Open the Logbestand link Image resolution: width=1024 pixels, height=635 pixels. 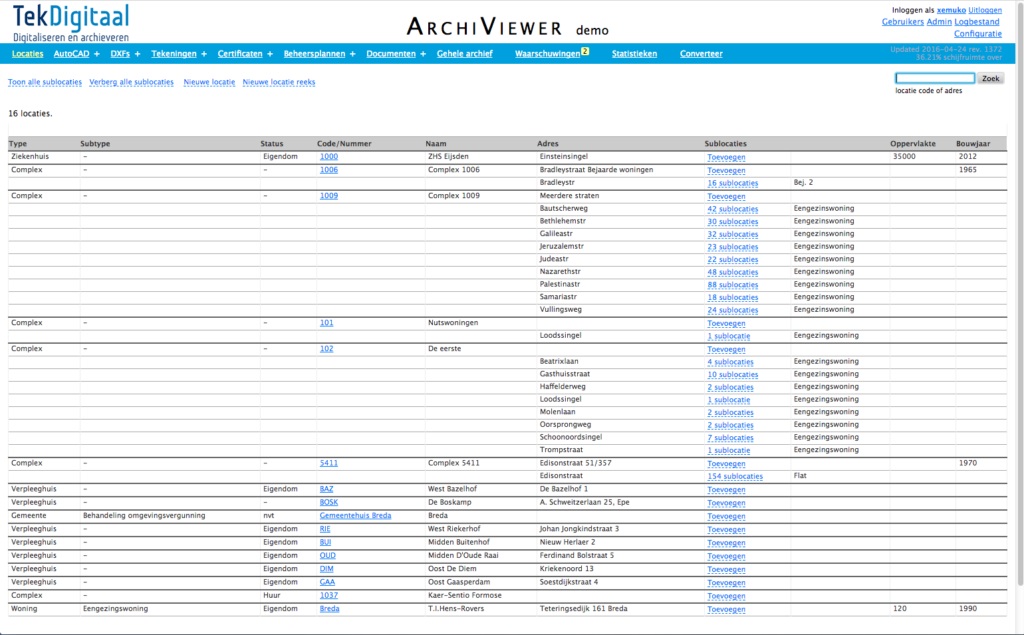point(977,22)
